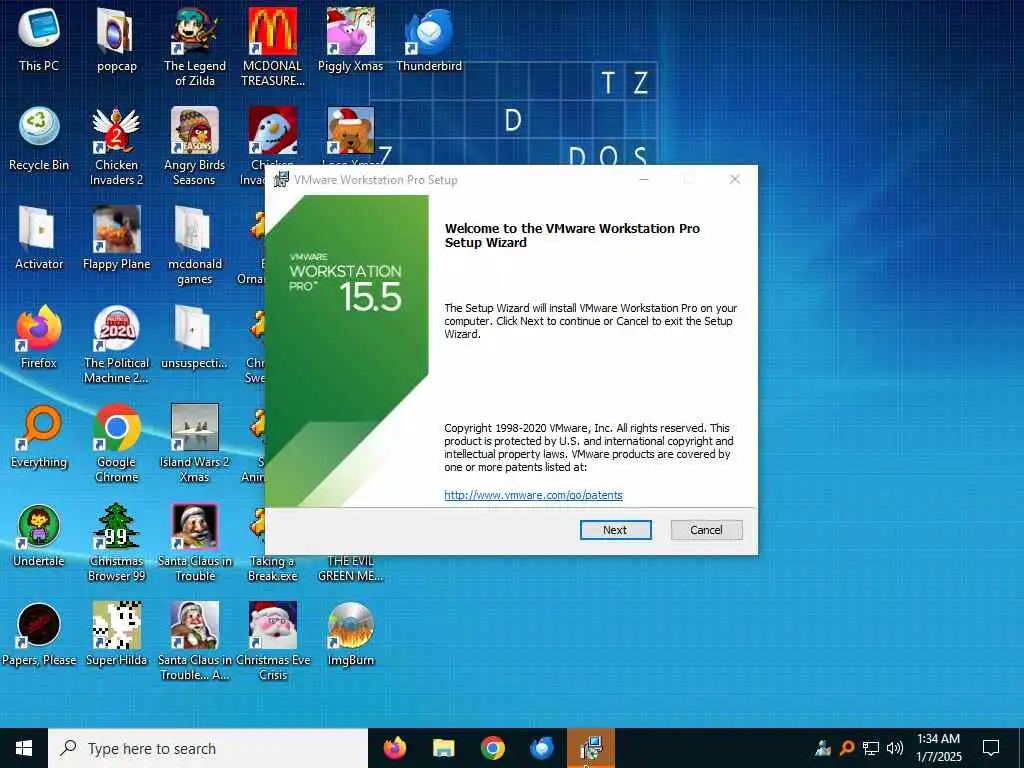Open the vmware.com/go/patents link
Image resolution: width=1024 pixels, height=768 pixels.
(533, 495)
